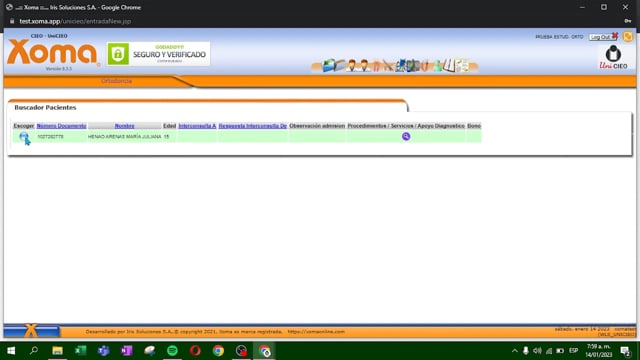Click the Bono column header
The width and height of the screenshot is (640, 360).
[474, 126]
